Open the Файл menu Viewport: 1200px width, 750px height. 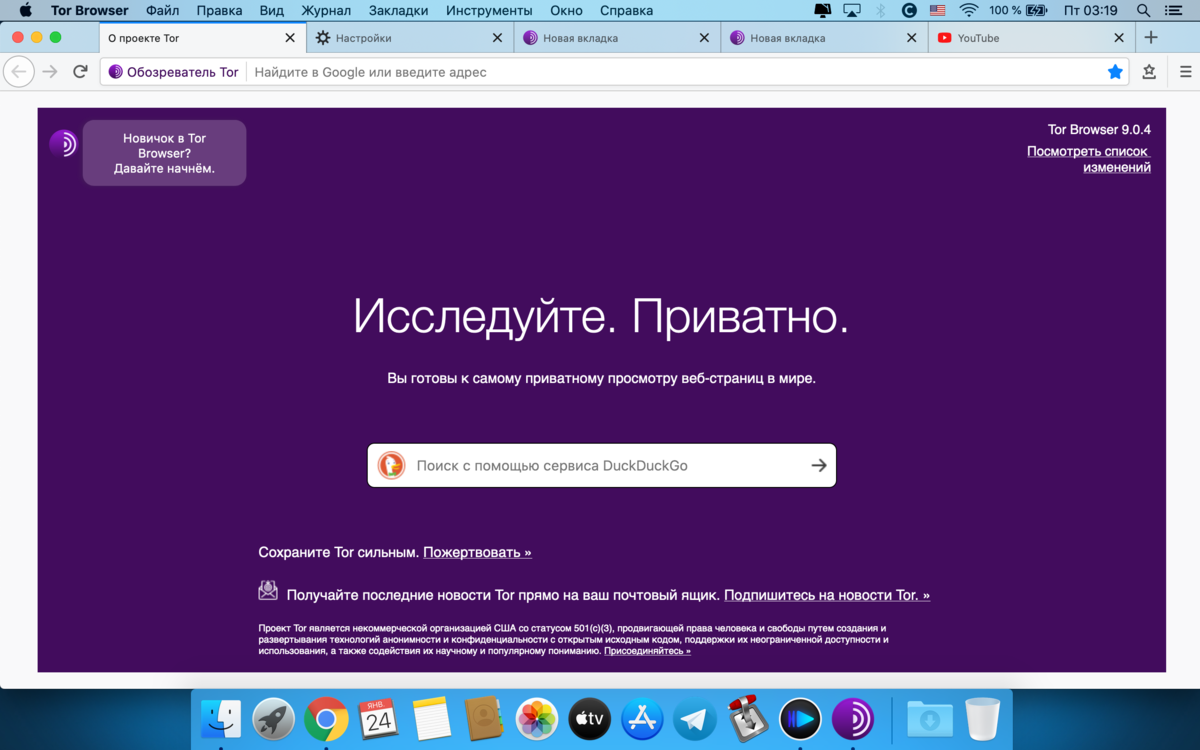(x=163, y=11)
